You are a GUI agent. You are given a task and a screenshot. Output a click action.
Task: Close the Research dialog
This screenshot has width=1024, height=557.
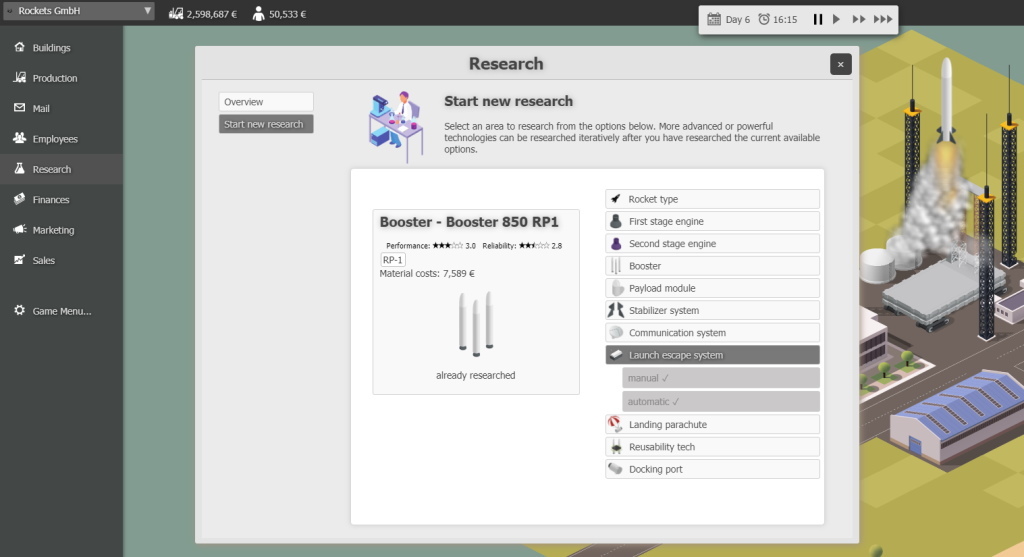pyautogui.click(x=840, y=64)
